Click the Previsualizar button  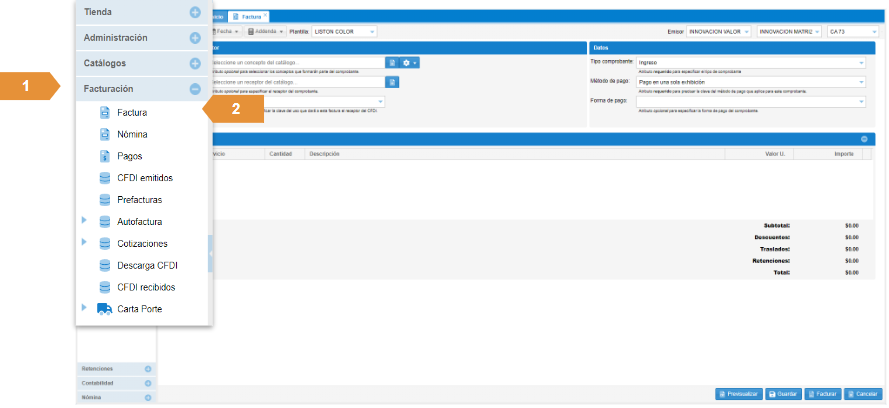point(740,394)
